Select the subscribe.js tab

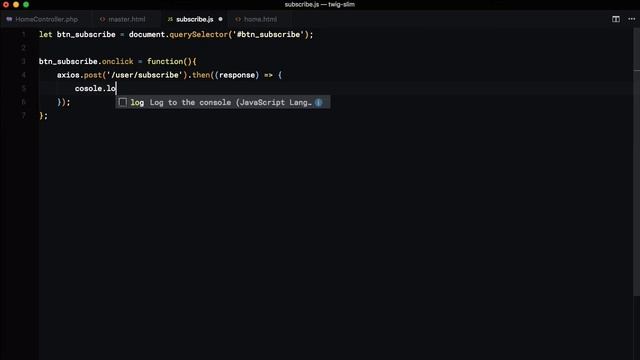point(195,19)
